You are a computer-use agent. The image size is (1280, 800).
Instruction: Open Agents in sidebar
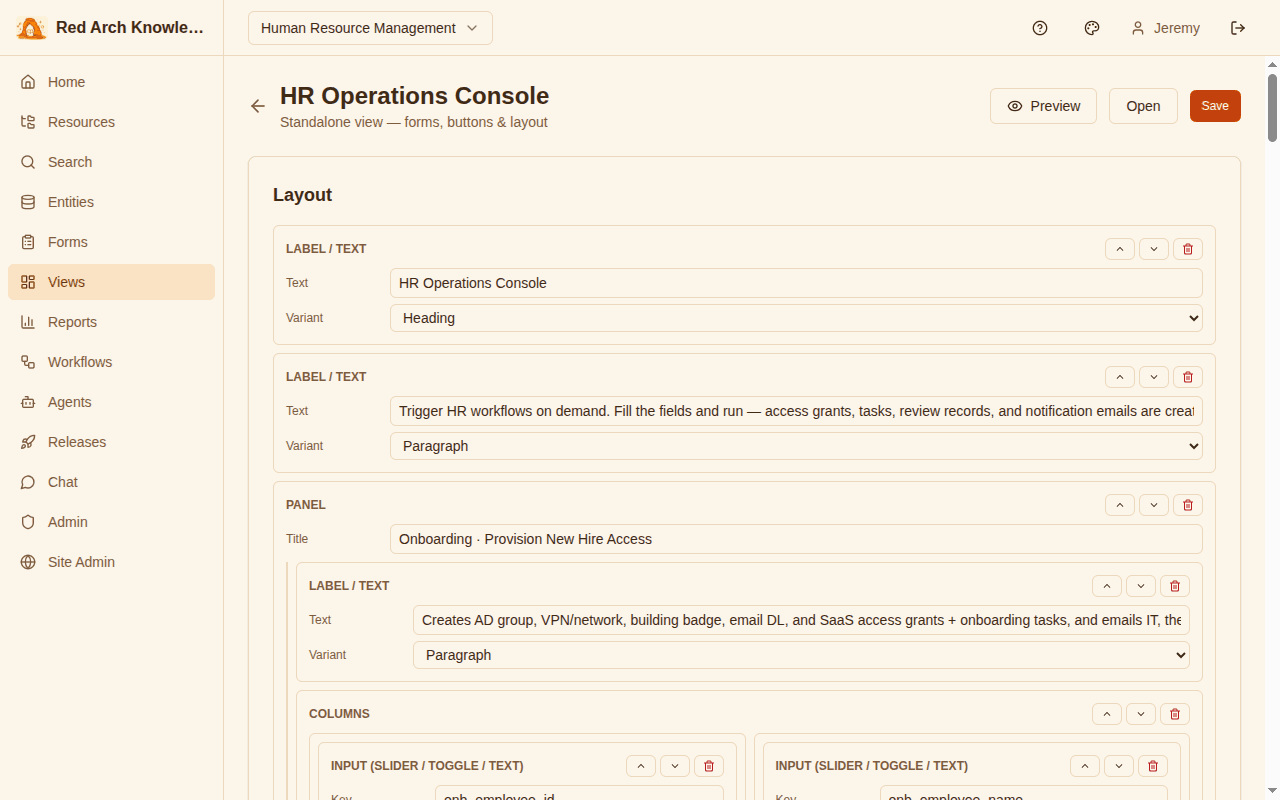point(111,402)
